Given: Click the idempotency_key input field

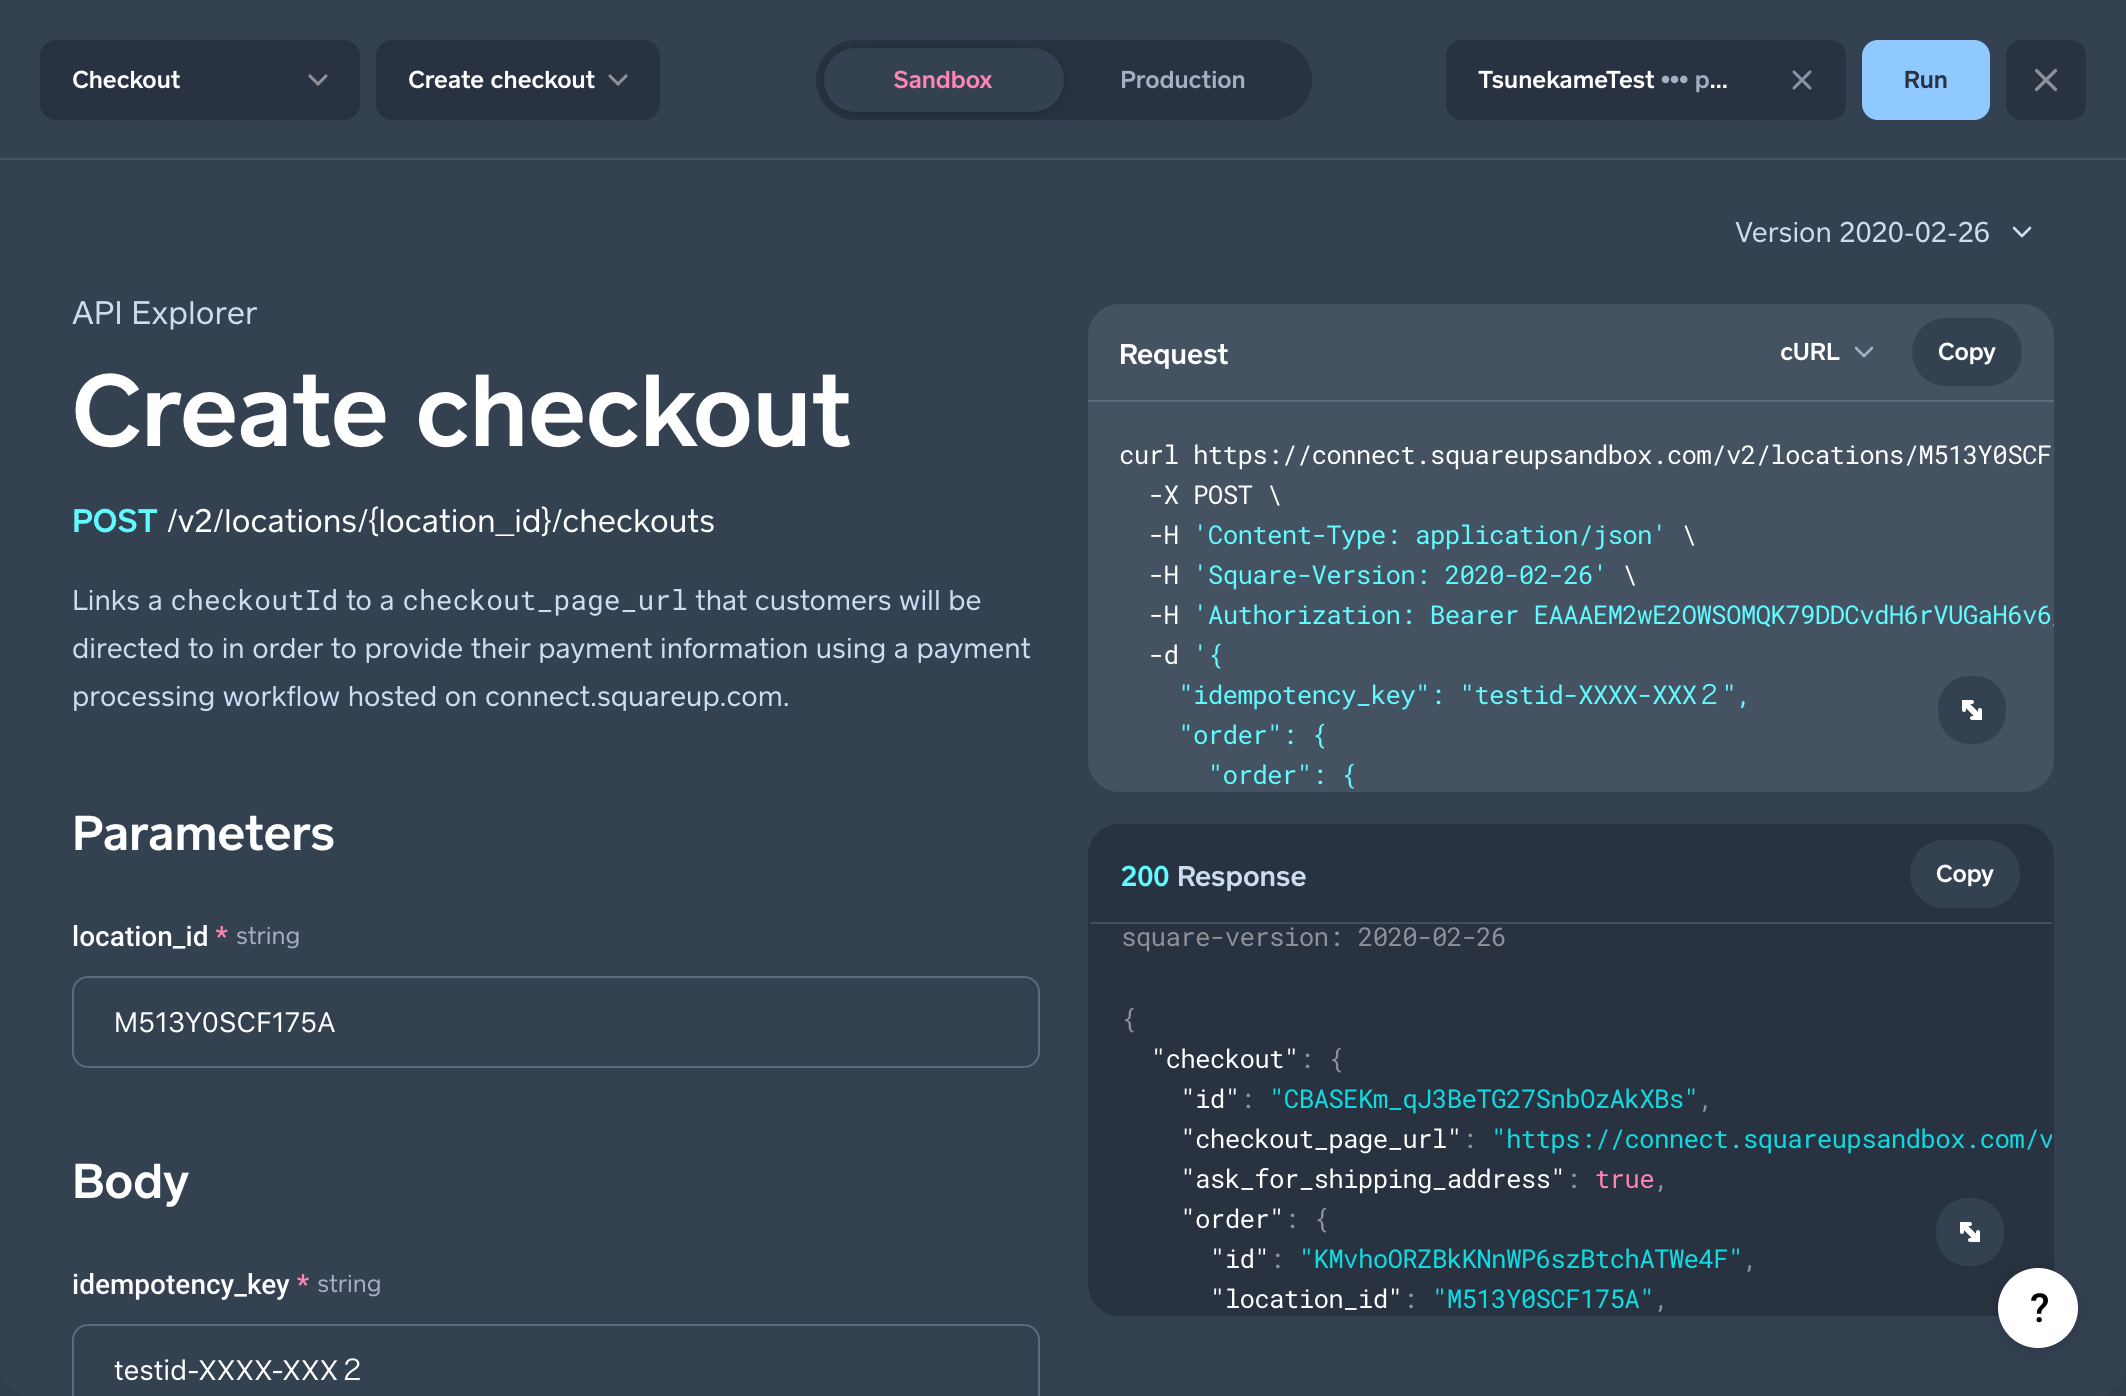Looking at the screenshot, I should pos(554,1370).
